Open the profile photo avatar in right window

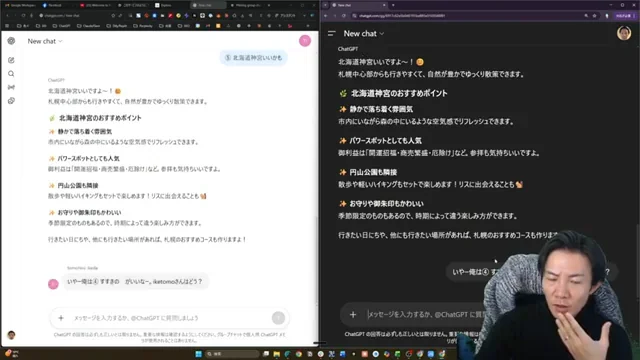click(x=624, y=33)
